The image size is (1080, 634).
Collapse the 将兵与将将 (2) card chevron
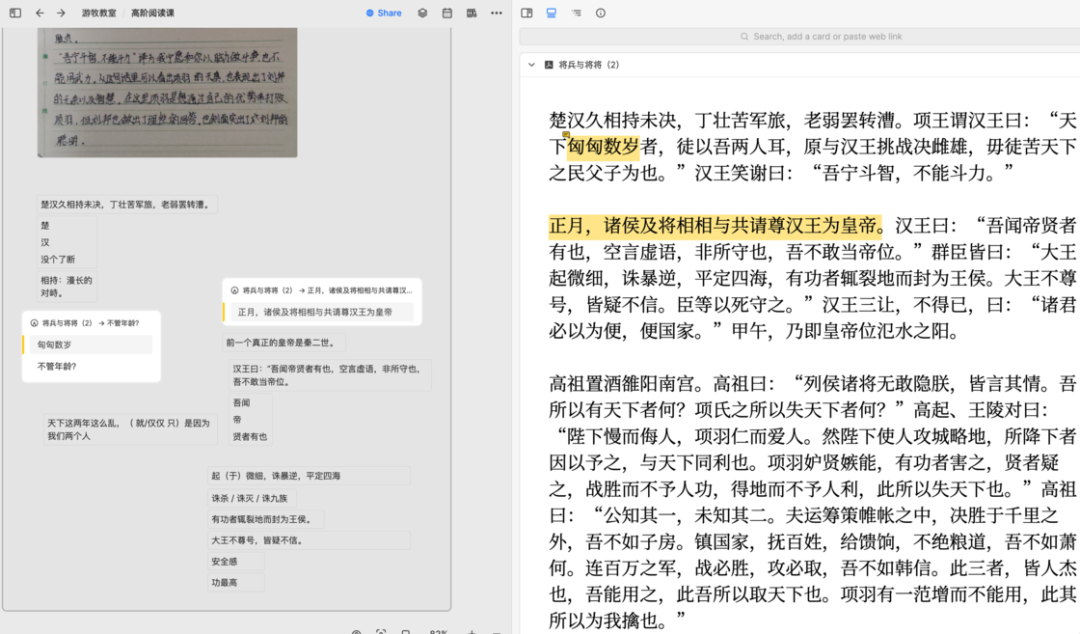point(532,65)
